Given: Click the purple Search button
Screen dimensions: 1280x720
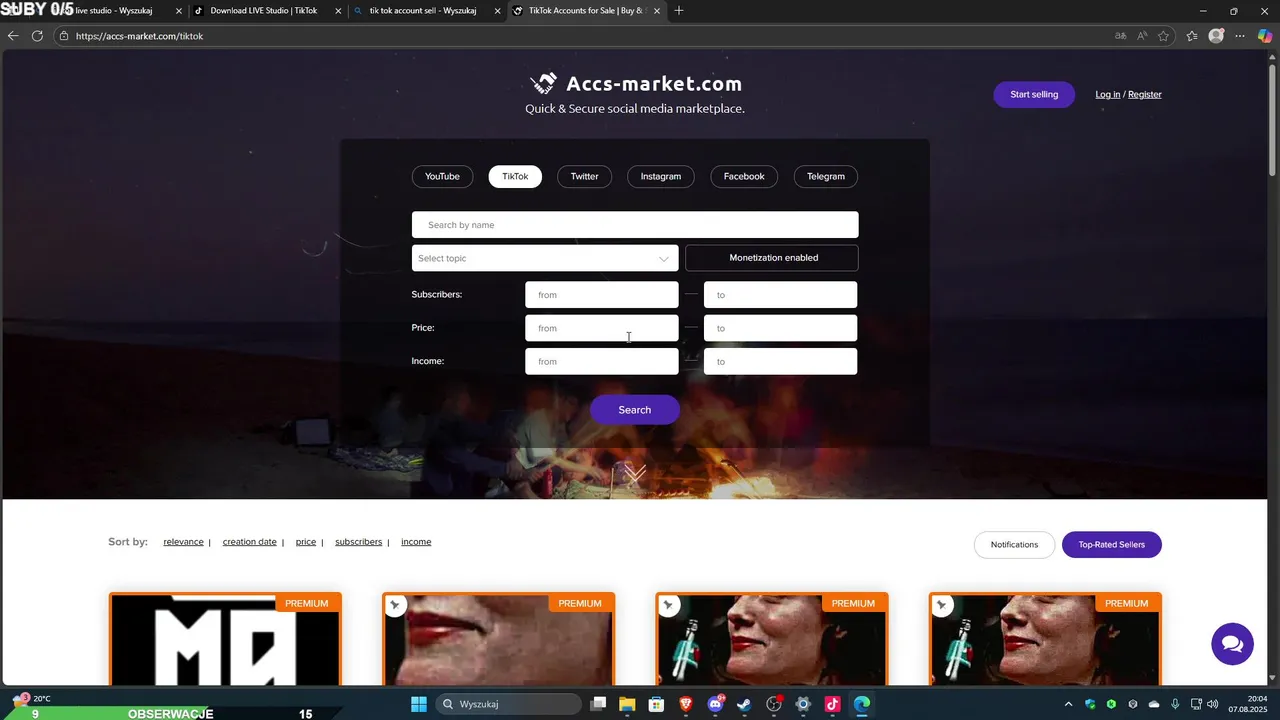Looking at the screenshot, I should [635, 410].
